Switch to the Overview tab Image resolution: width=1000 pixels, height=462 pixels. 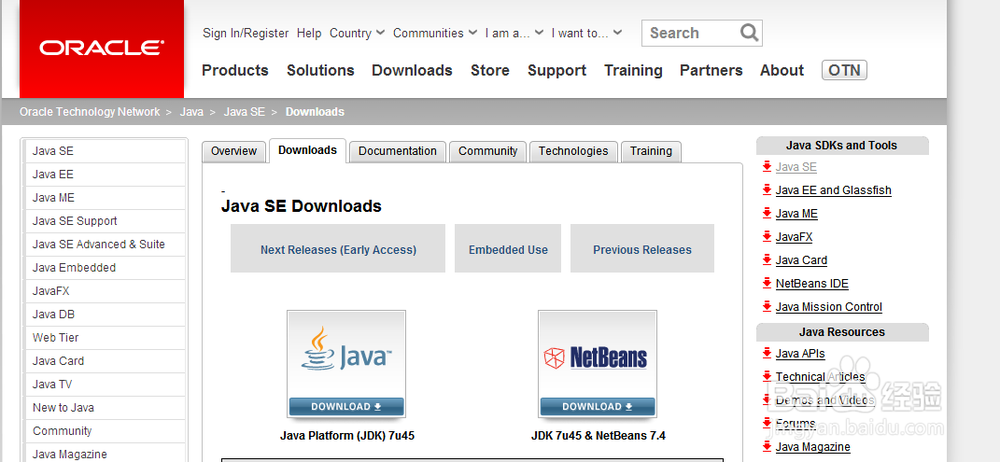click(234, 151)
